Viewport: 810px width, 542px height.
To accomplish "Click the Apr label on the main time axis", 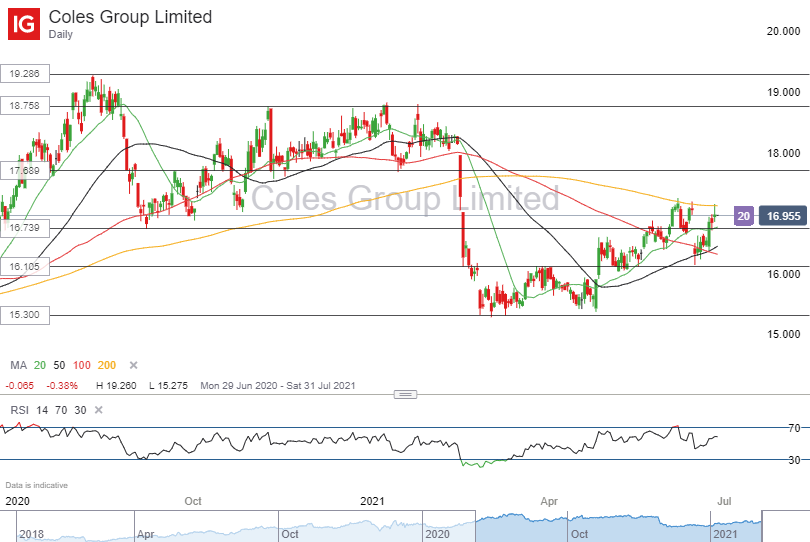I will click(x=549, y=501).
